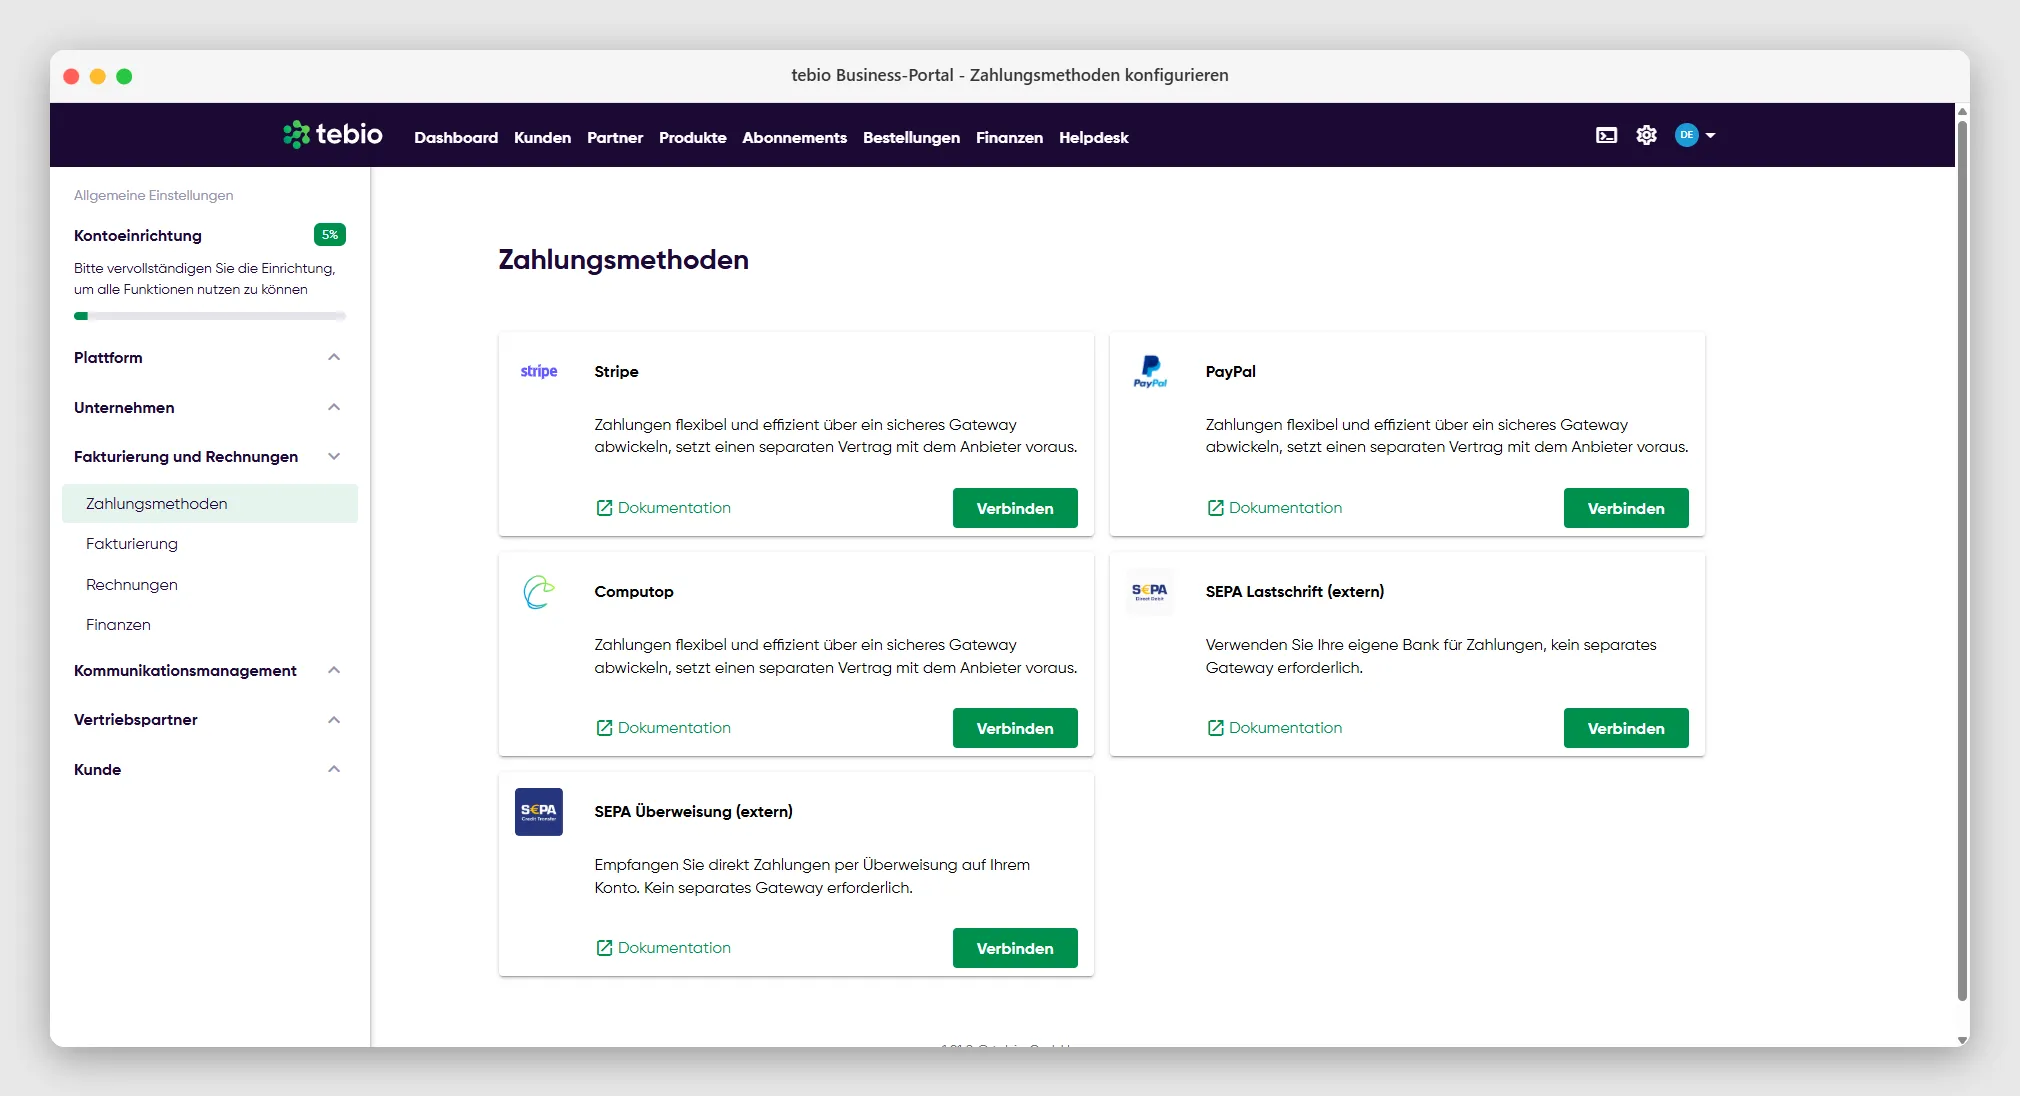Select the Produkte menu
The image size is (2020, 1096).
(x=692, y=137)
